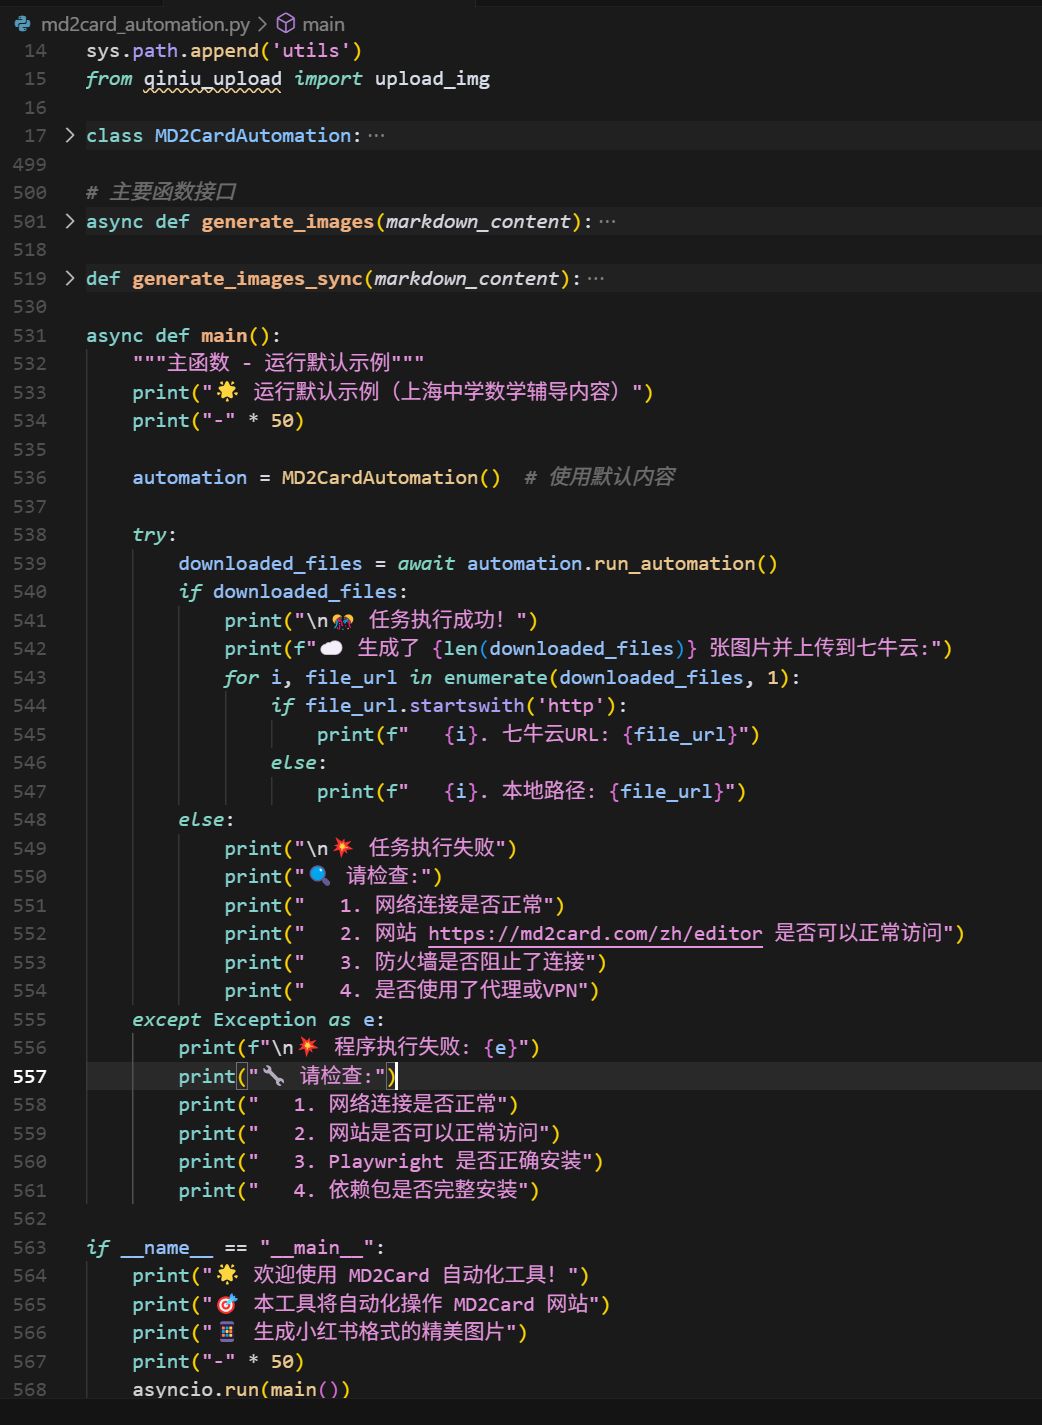The height and width of the screenshot is (1425, 1042).
Task: Click the ellipsis after class MD2CardAutomation
Action: click(374, 135)
